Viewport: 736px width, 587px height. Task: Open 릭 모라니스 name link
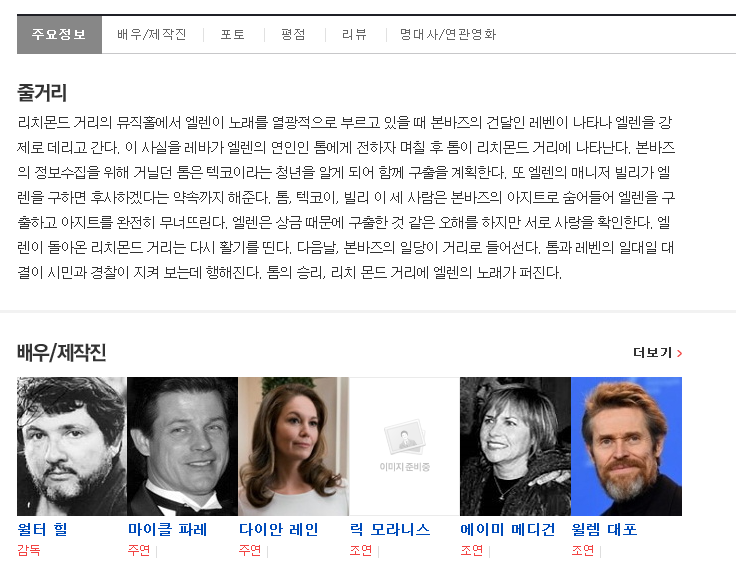[x=389, y=529]
